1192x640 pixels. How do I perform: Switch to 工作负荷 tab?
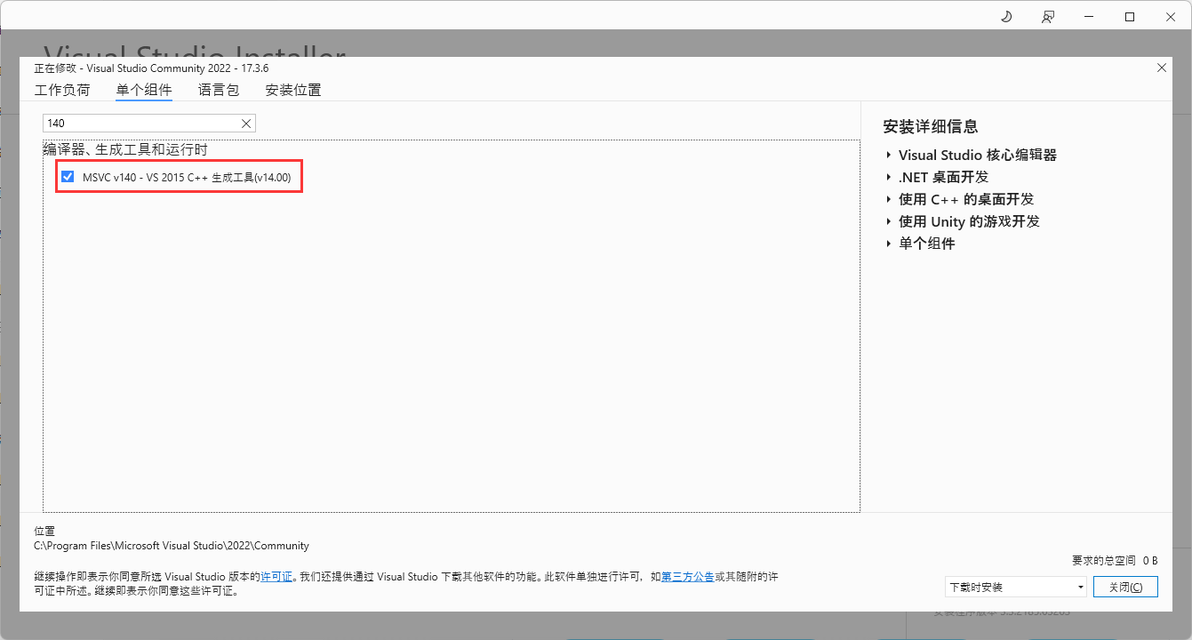tap(62, 90)
